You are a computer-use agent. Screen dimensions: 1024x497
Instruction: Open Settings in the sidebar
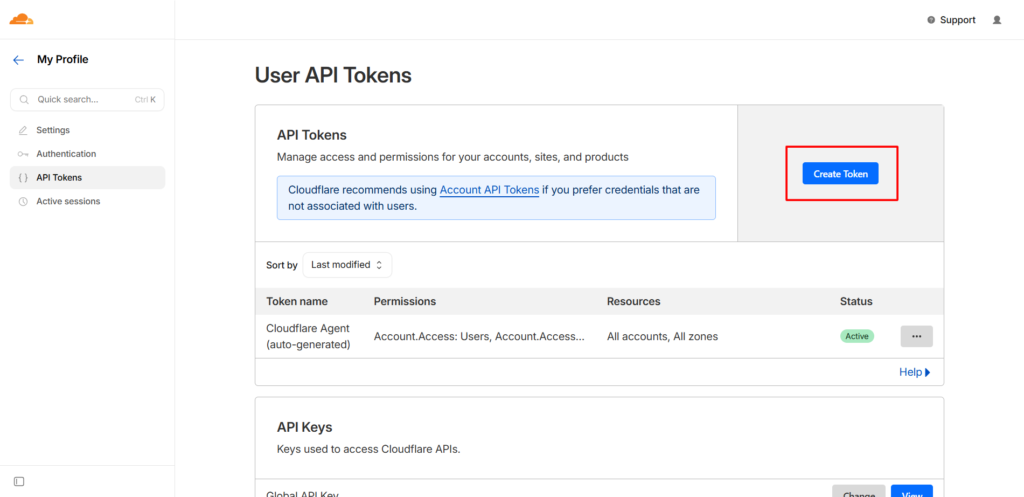pos(88,130)
